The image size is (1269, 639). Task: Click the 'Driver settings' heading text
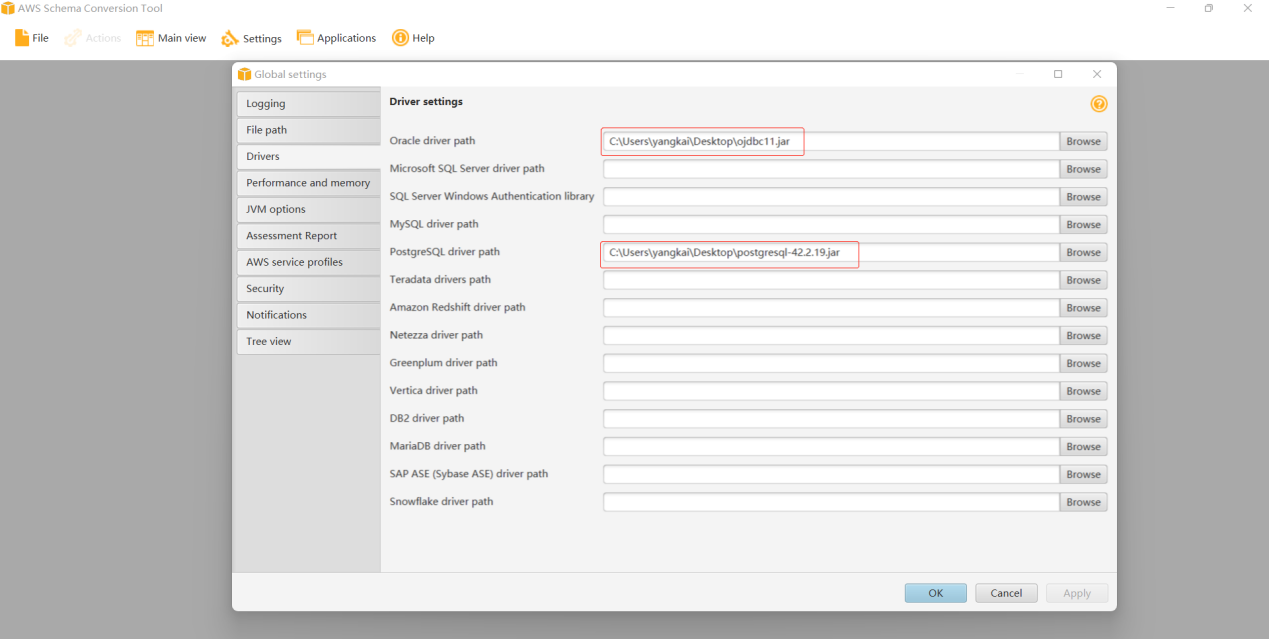(x=426, y=102)
